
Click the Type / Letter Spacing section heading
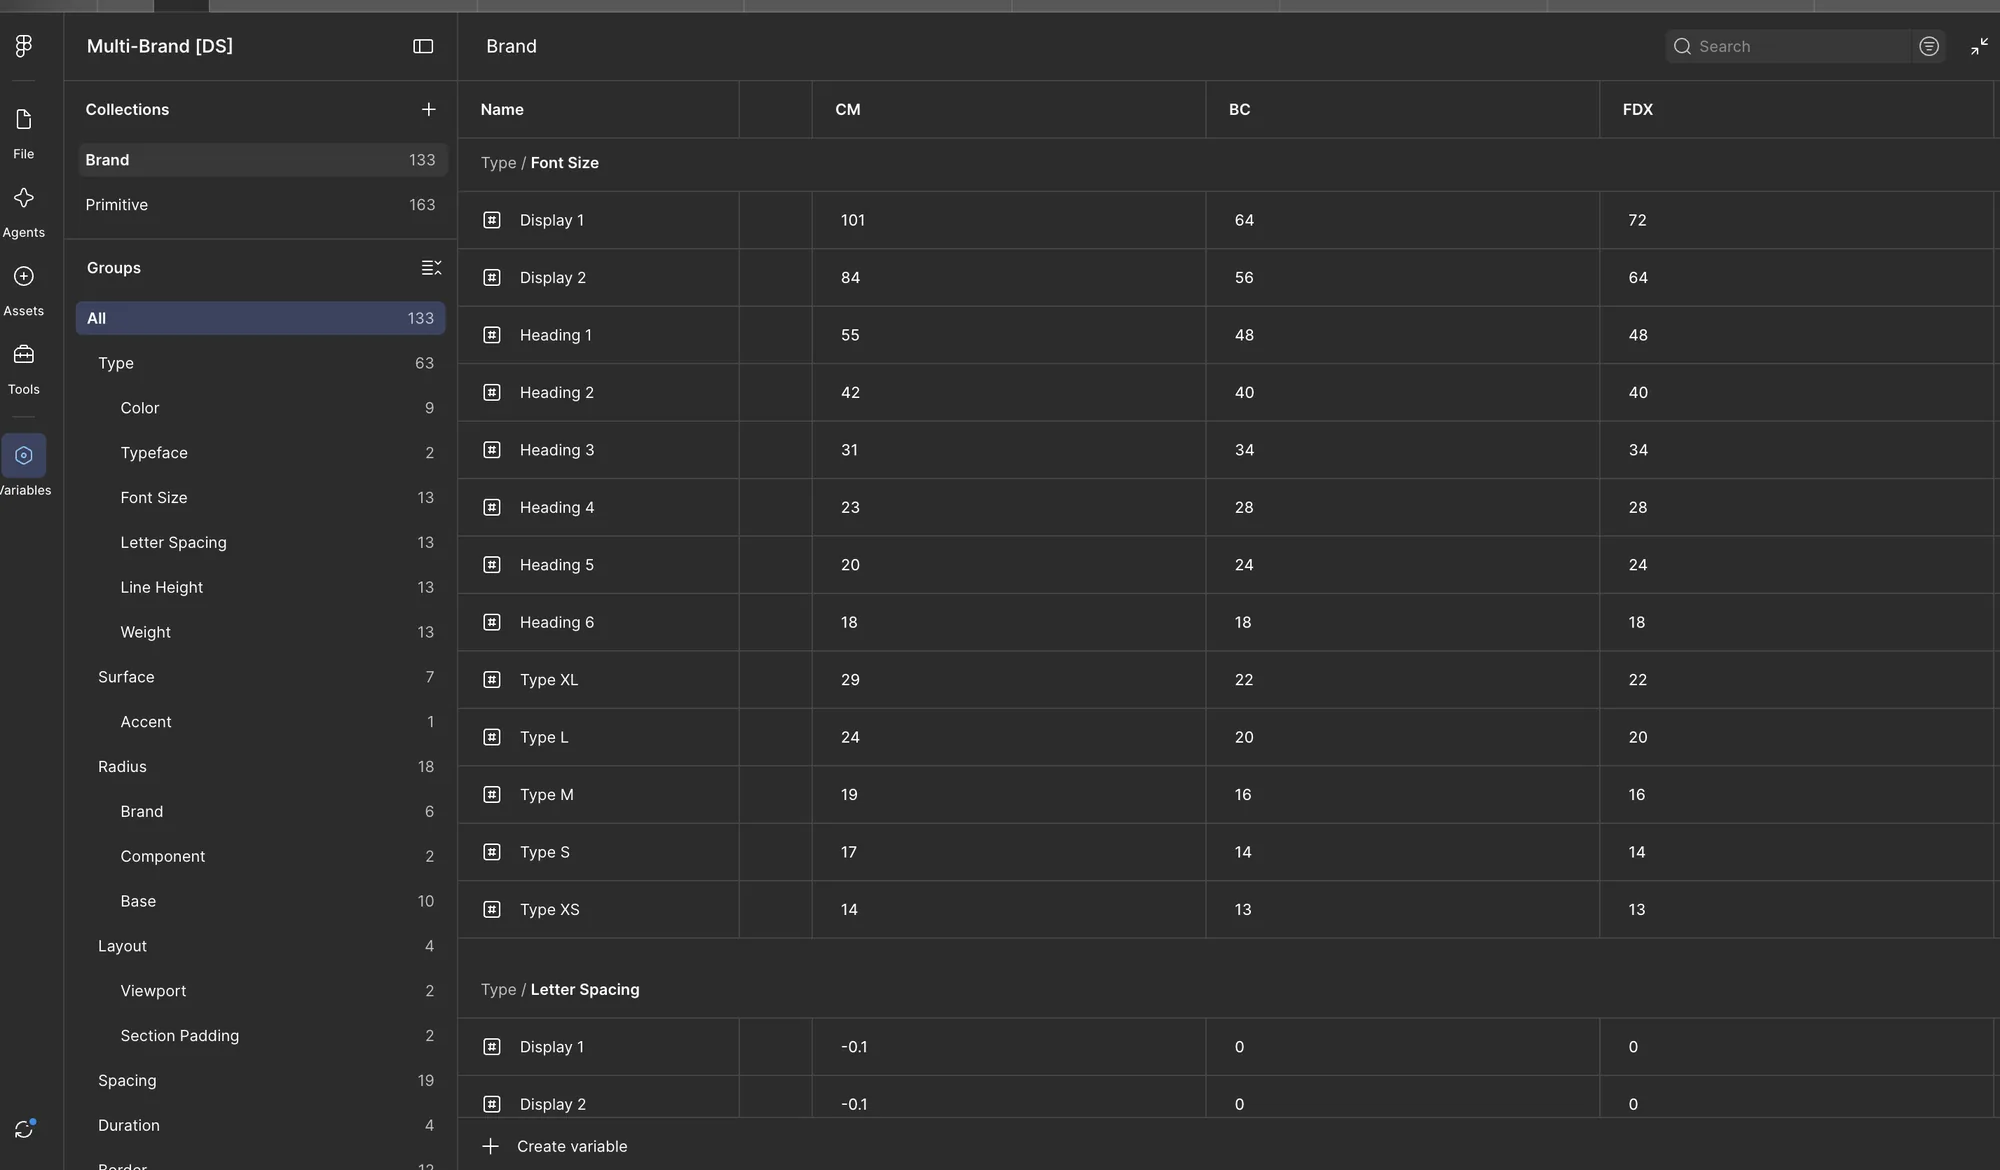click(x=560, y=990)
